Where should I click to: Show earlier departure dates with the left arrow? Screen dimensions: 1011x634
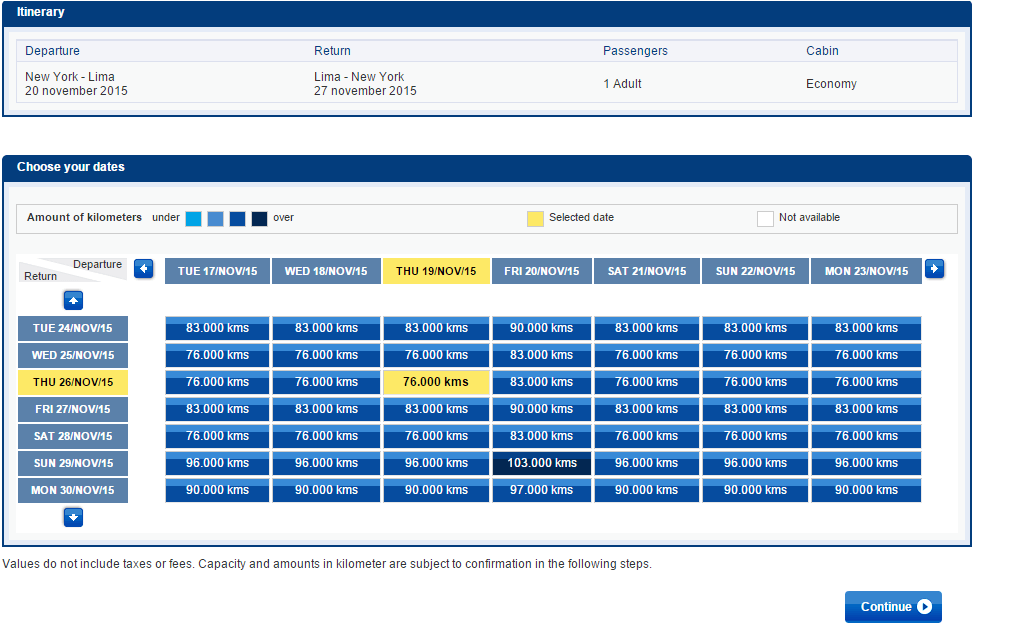[144, 269]
